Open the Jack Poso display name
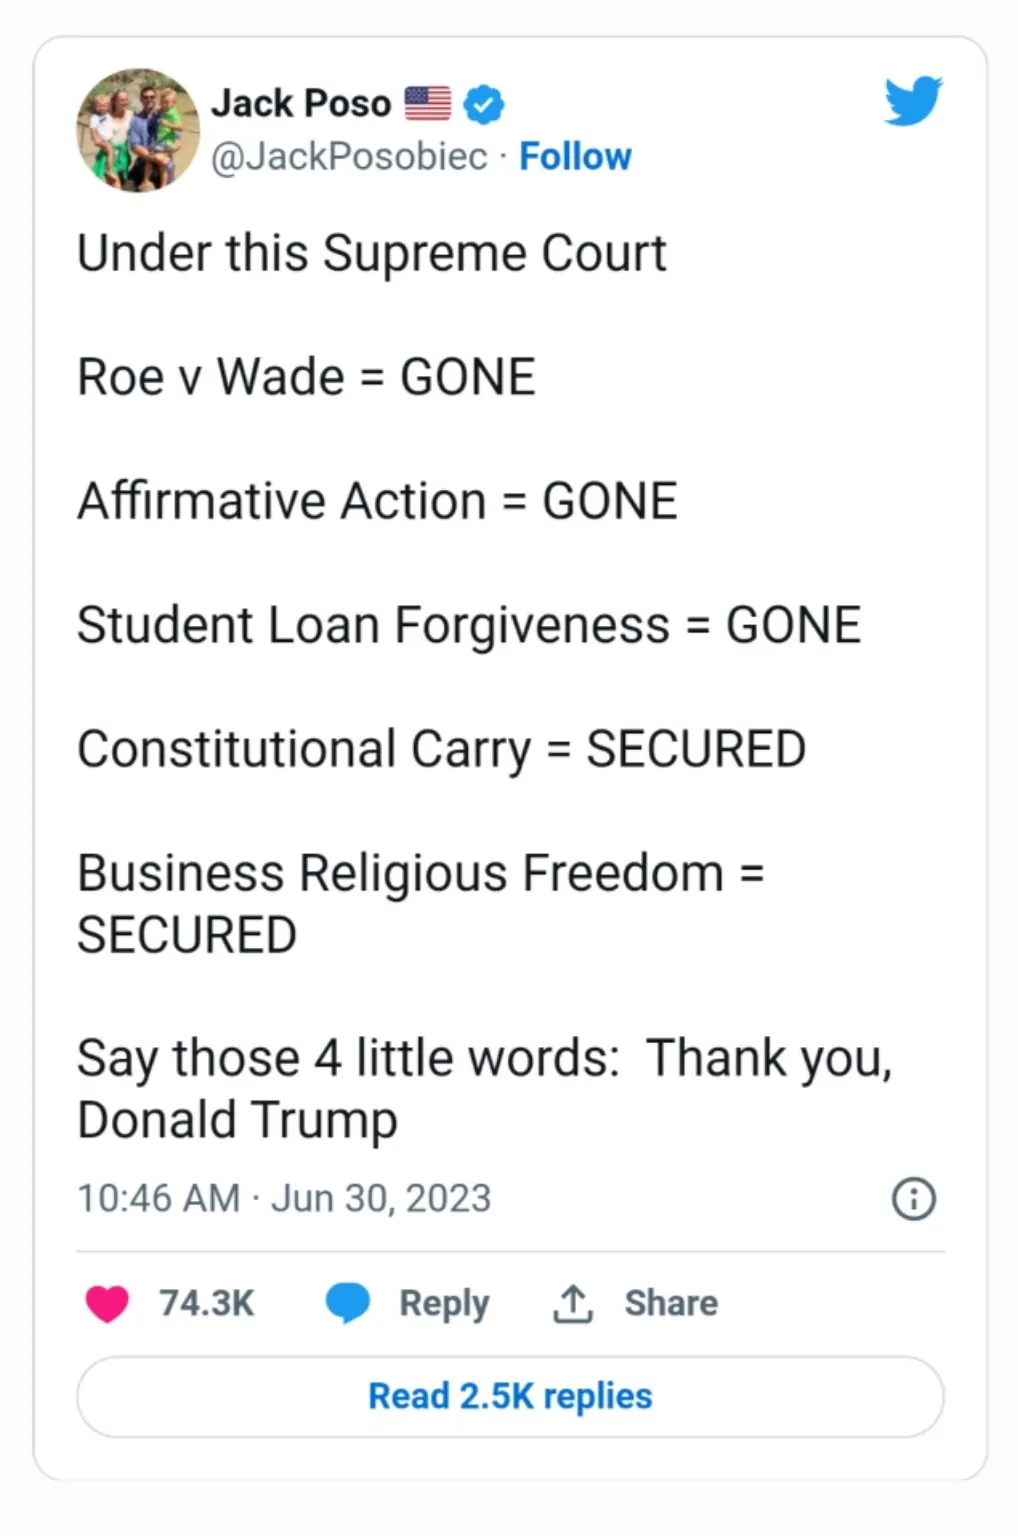The height and width of the screenshot is (1536, 1018). pyautogui.click(x=301, y=103)
